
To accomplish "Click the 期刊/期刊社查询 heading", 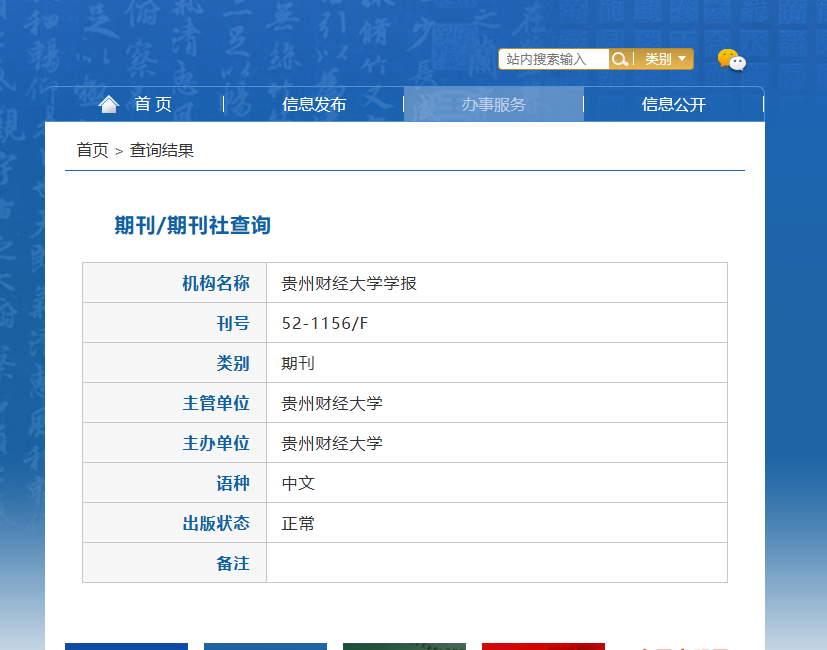I will point(193,225).
